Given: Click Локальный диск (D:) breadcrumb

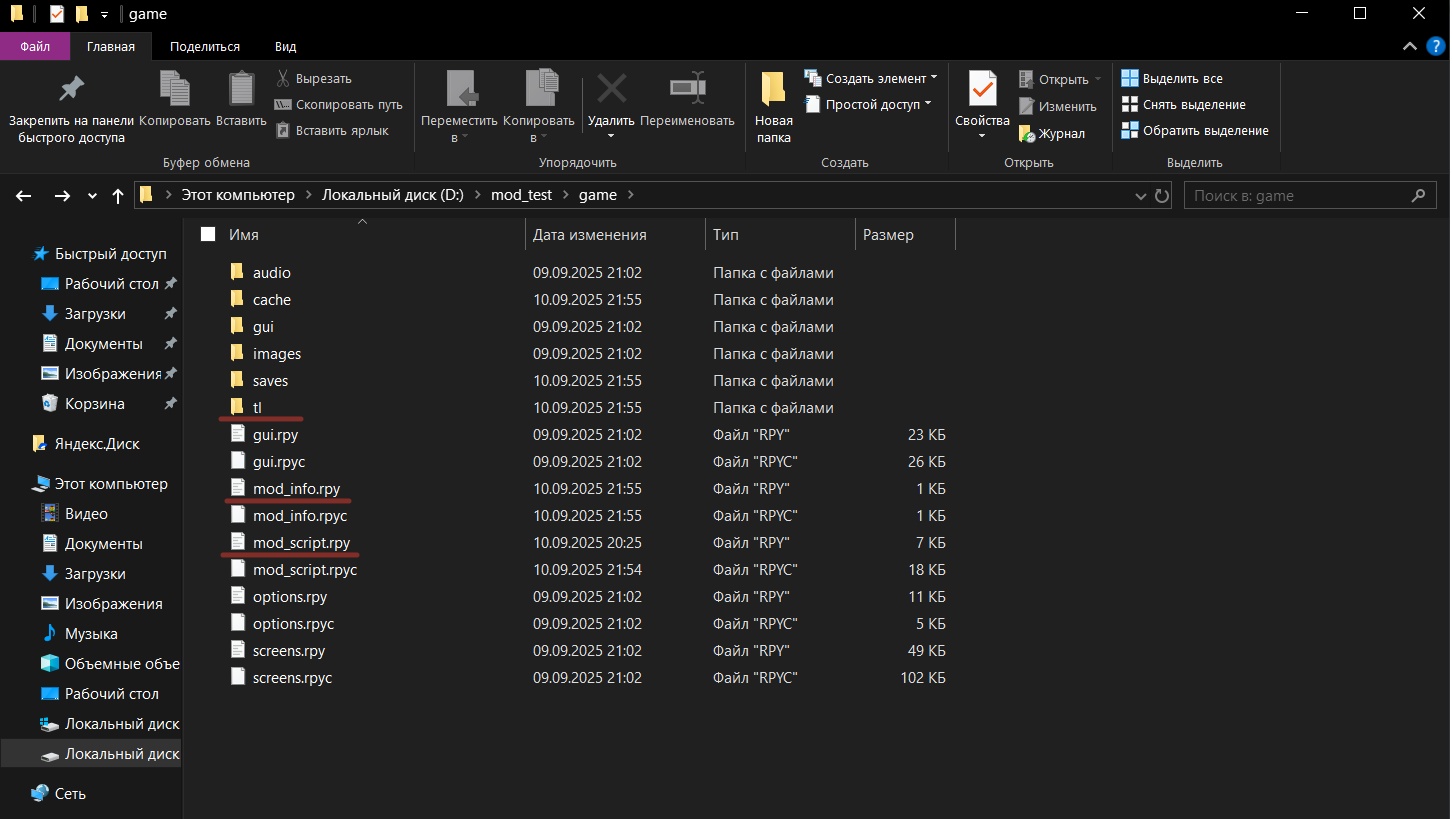Looking at the screenshot, I should pyautogui.click(x=392, y=195).
